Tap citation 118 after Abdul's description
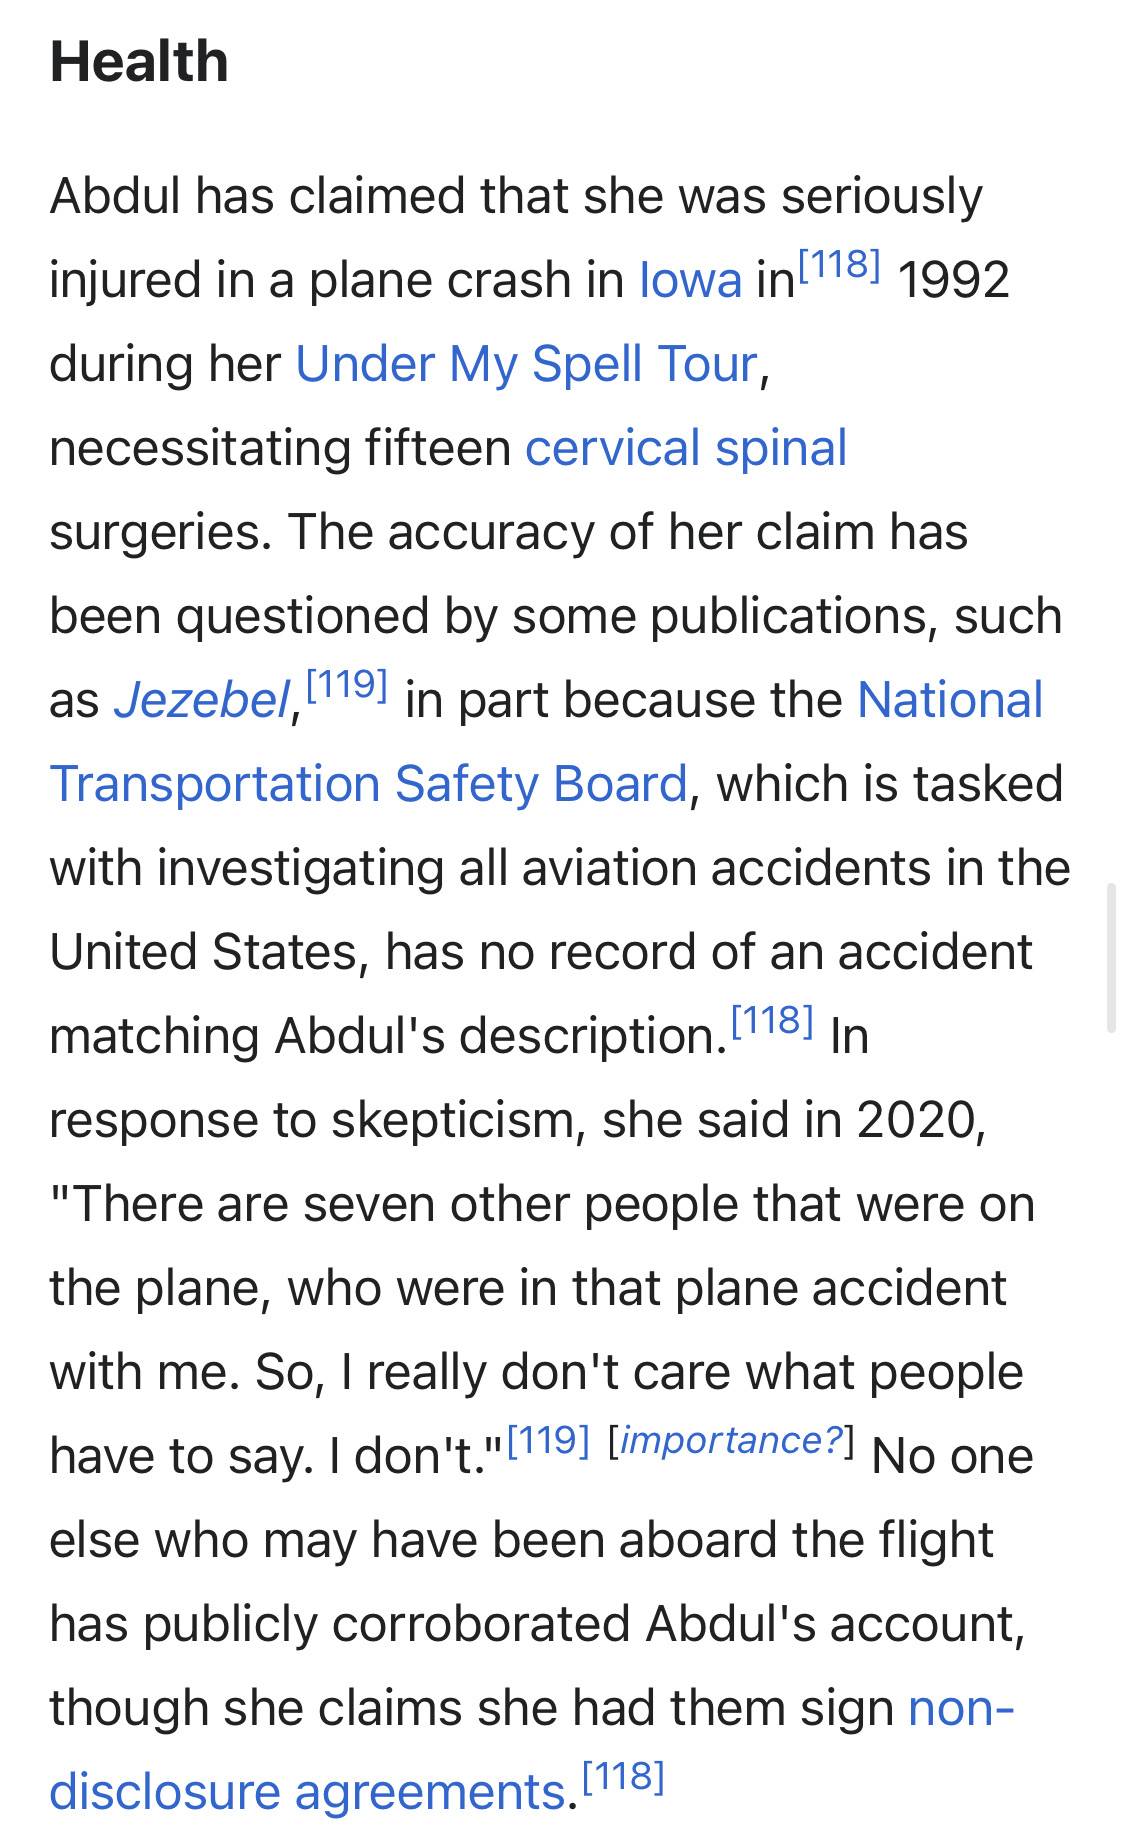Screen dimensions: 1125x1844 pyautogui.click(x=771, y=1021)
